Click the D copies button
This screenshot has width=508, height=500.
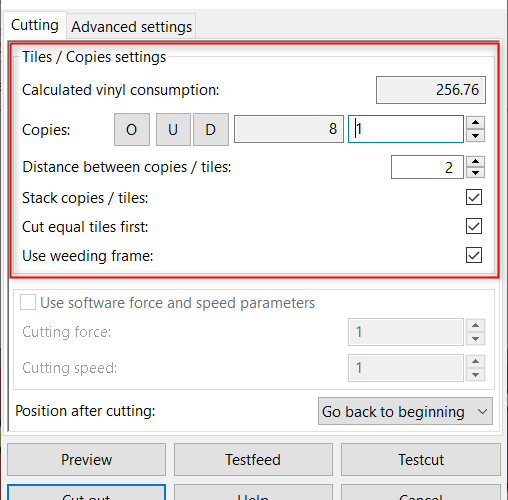211,129
